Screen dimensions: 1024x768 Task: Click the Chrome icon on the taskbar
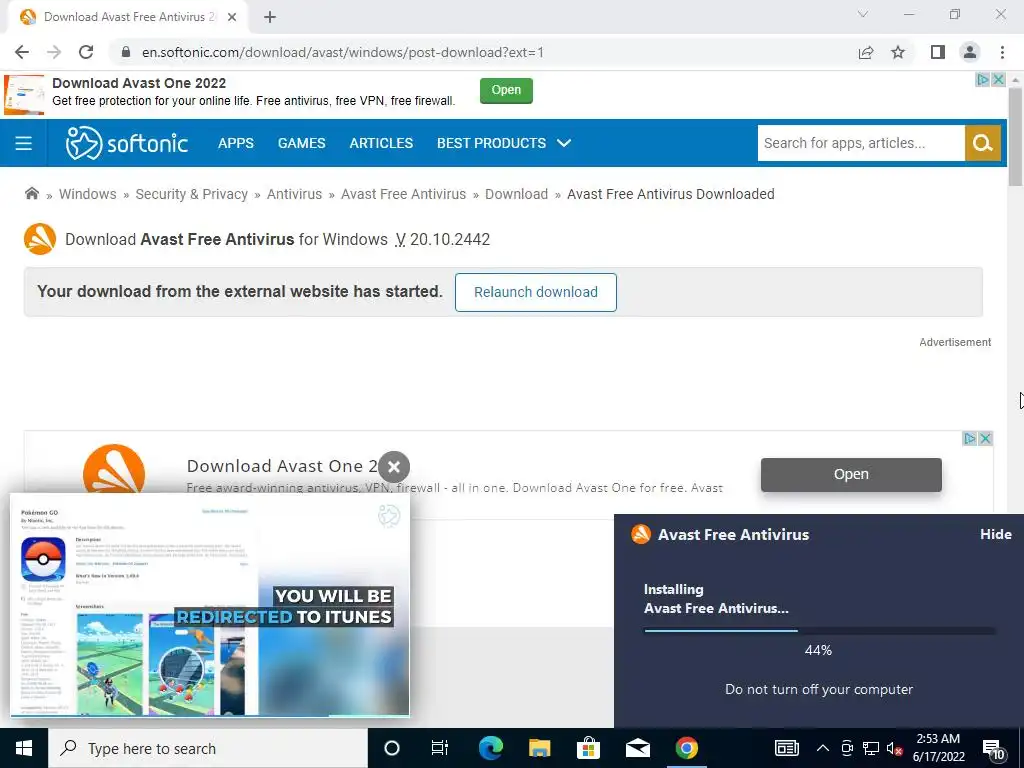tap(686, 748)
